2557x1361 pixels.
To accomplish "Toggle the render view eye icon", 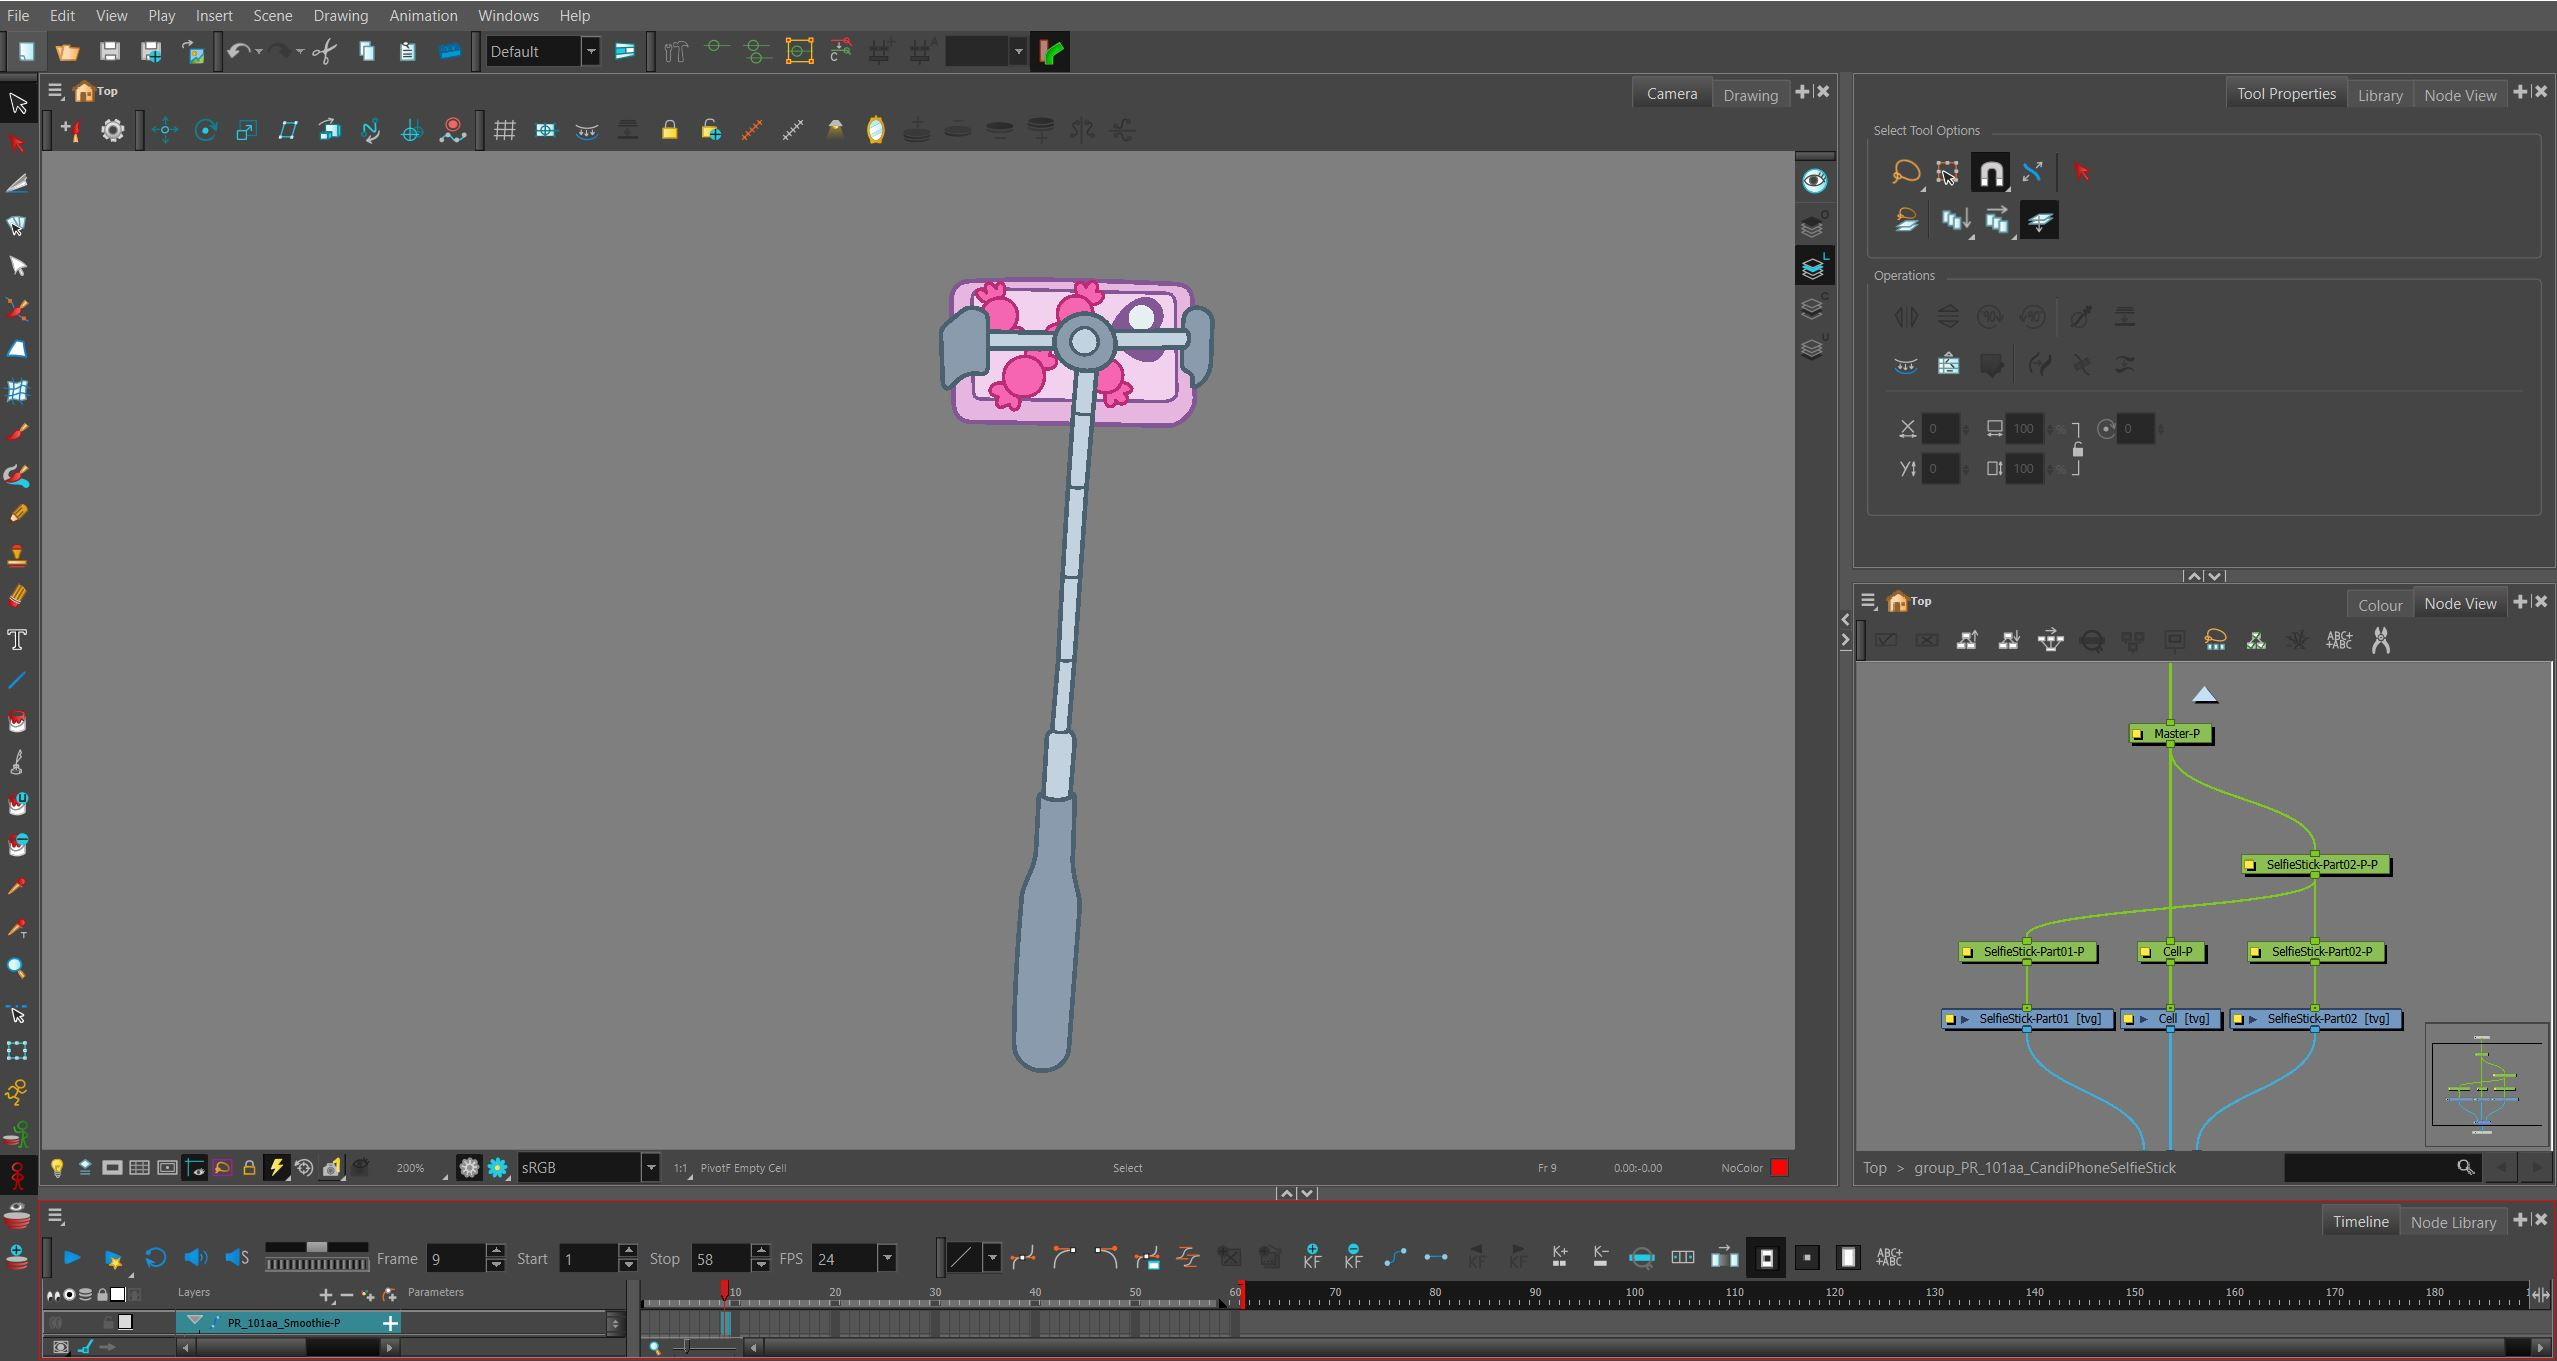I will click(x=1814, y=181).
